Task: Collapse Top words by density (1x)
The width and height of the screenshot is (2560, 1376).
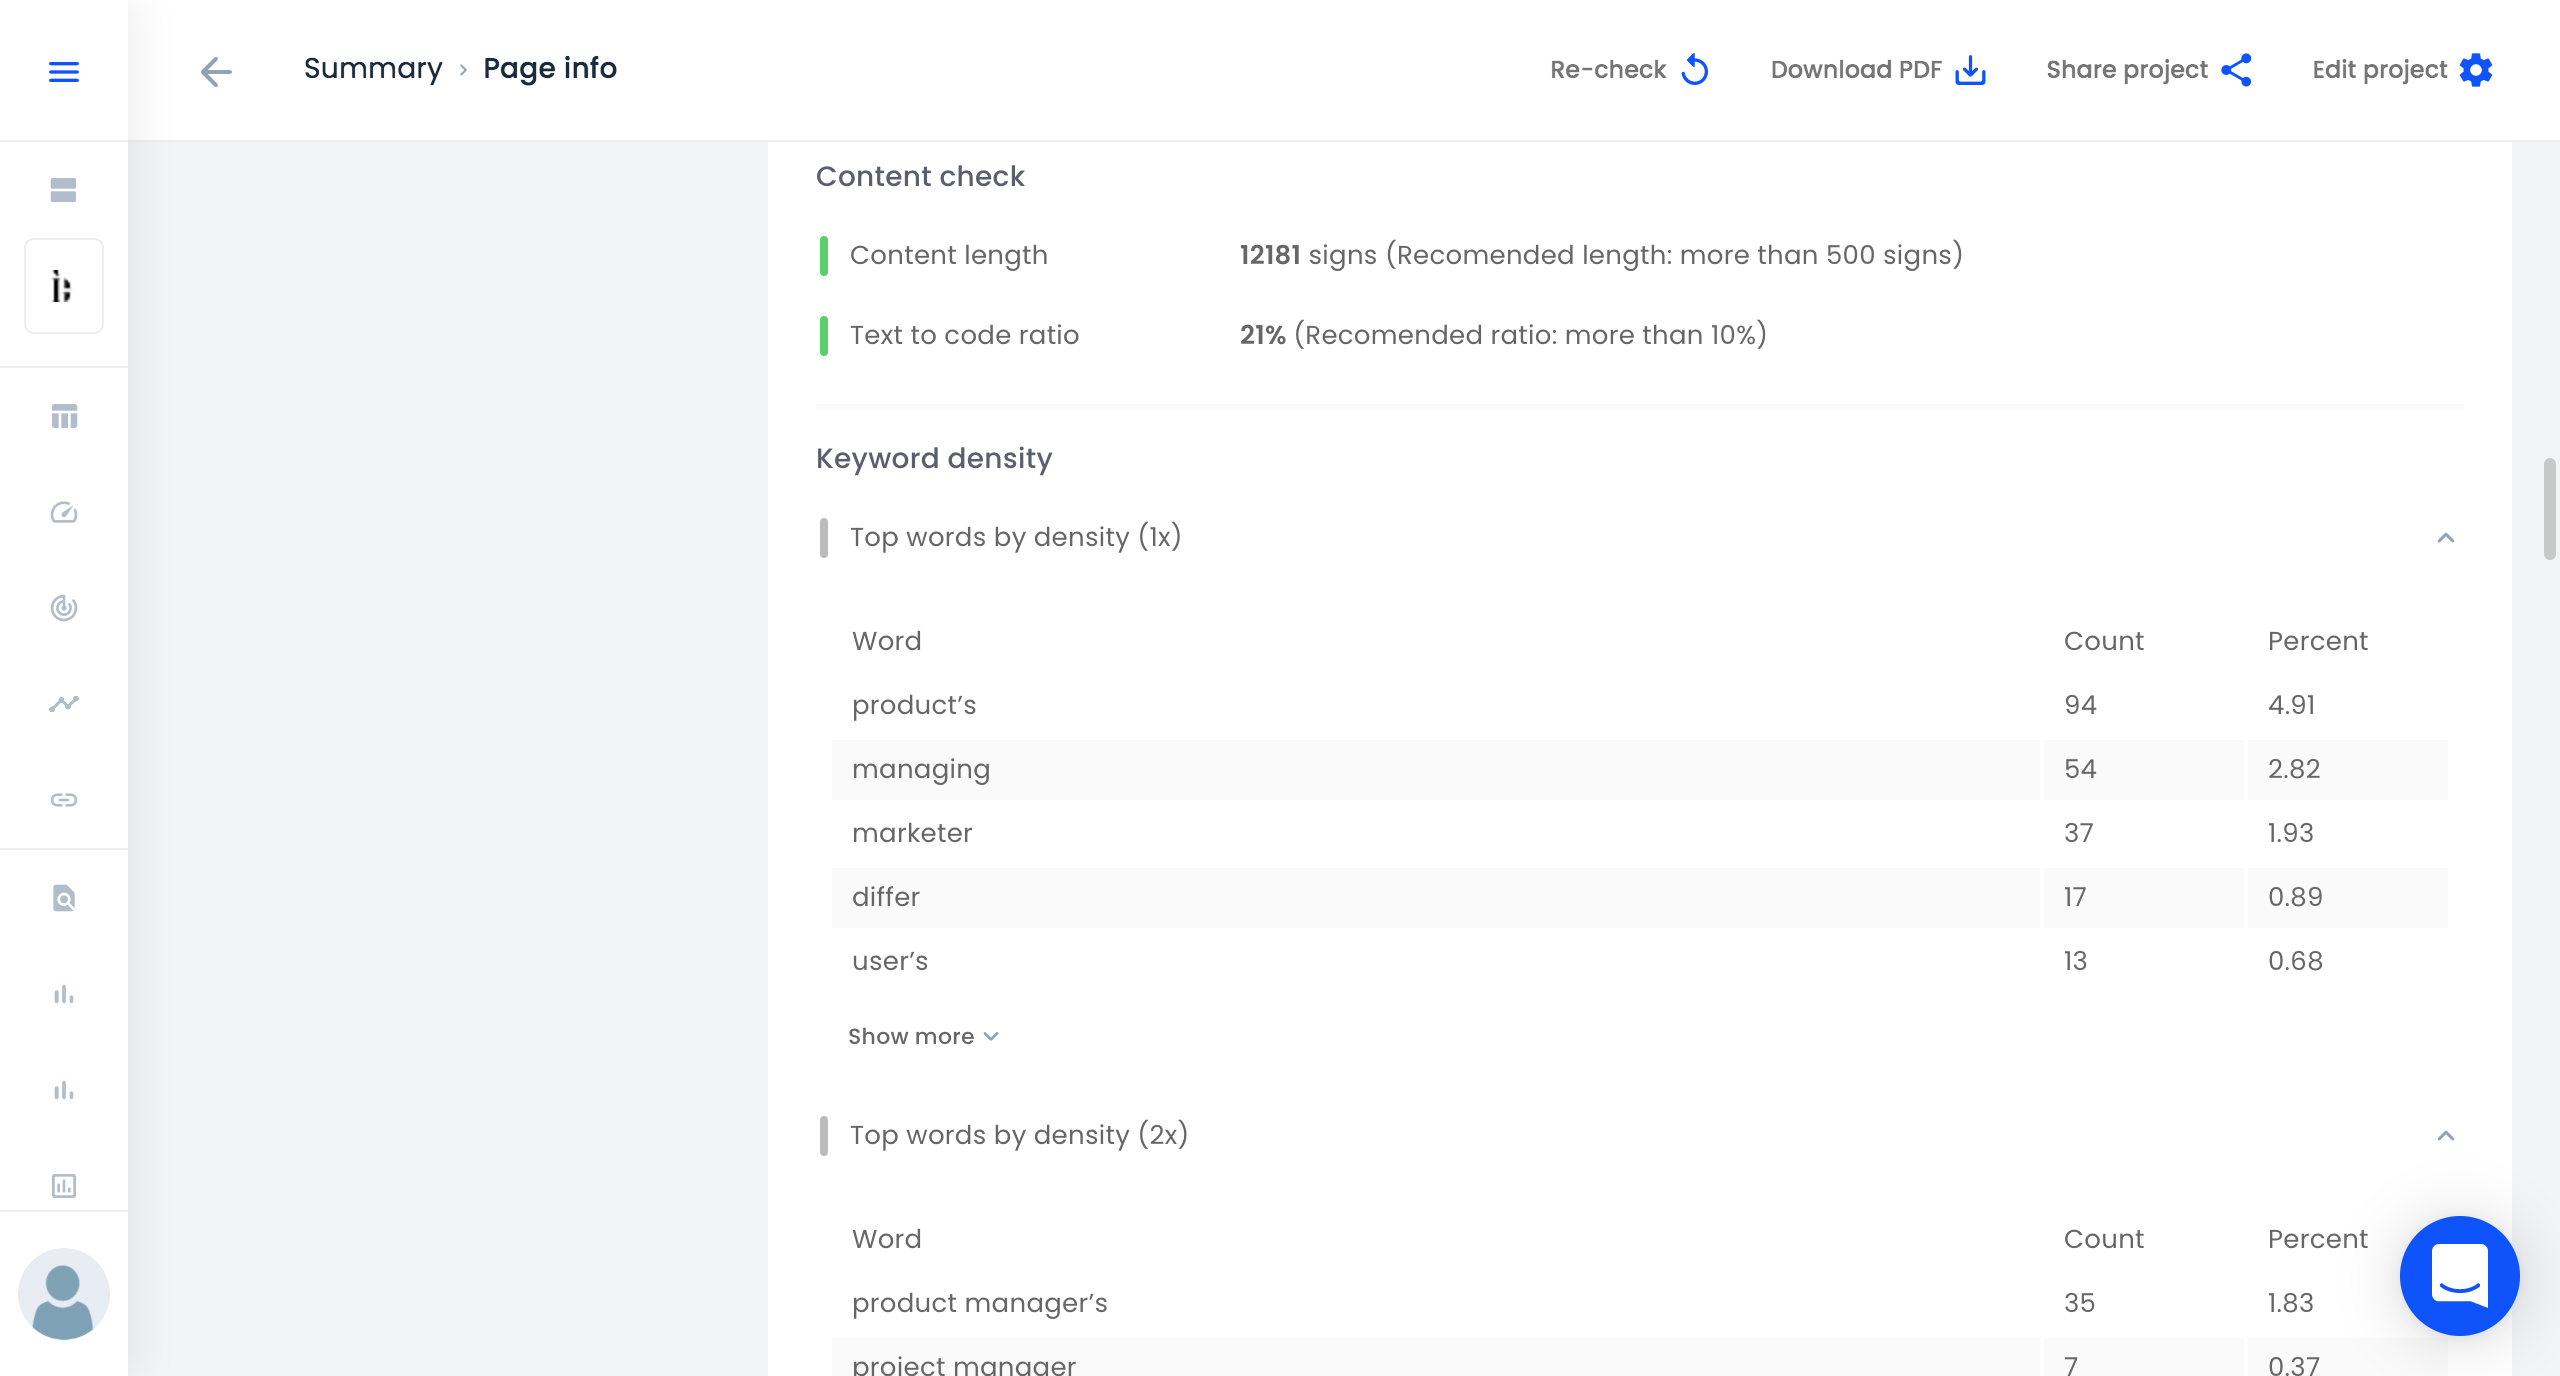Action: (x=2446, y=538)
